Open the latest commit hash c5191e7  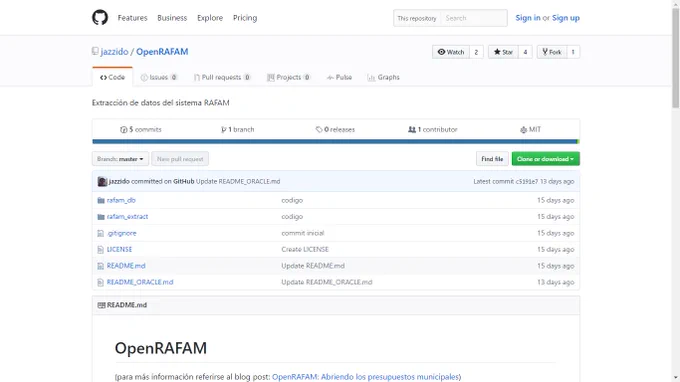pos(526,182)
